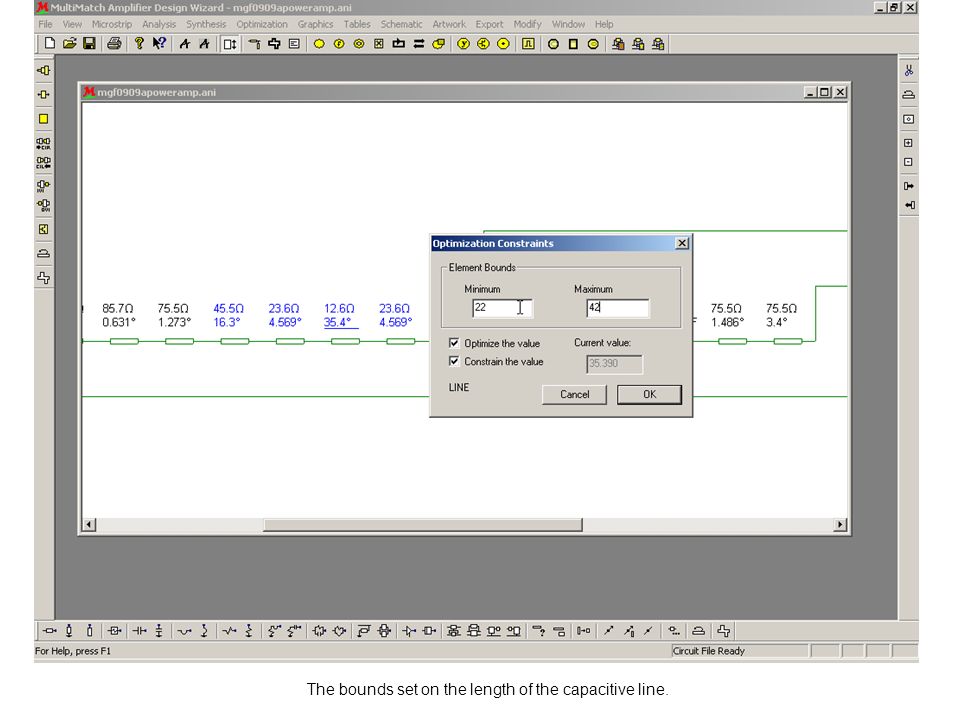960x720 pixels.
Task: Click the plus-shaped cross icon in left sidebar
Action: click(x=43, y=278)
